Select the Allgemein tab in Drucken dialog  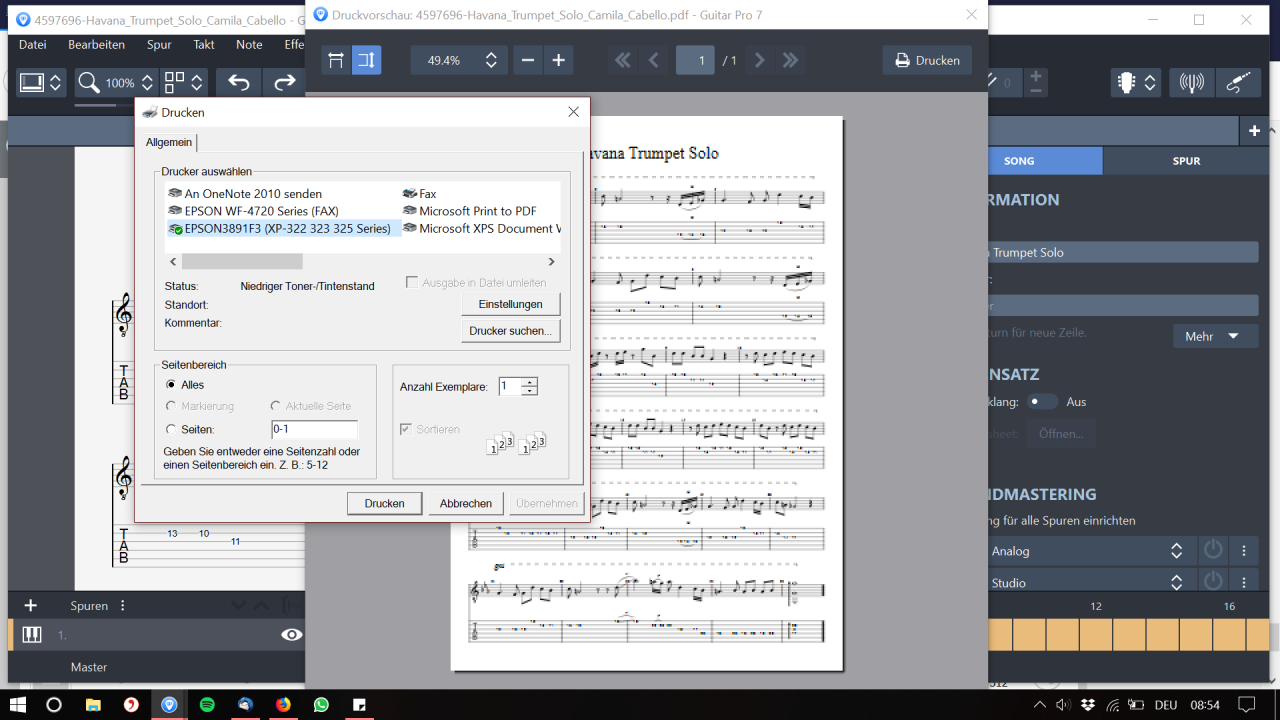(x=169, y=142)
